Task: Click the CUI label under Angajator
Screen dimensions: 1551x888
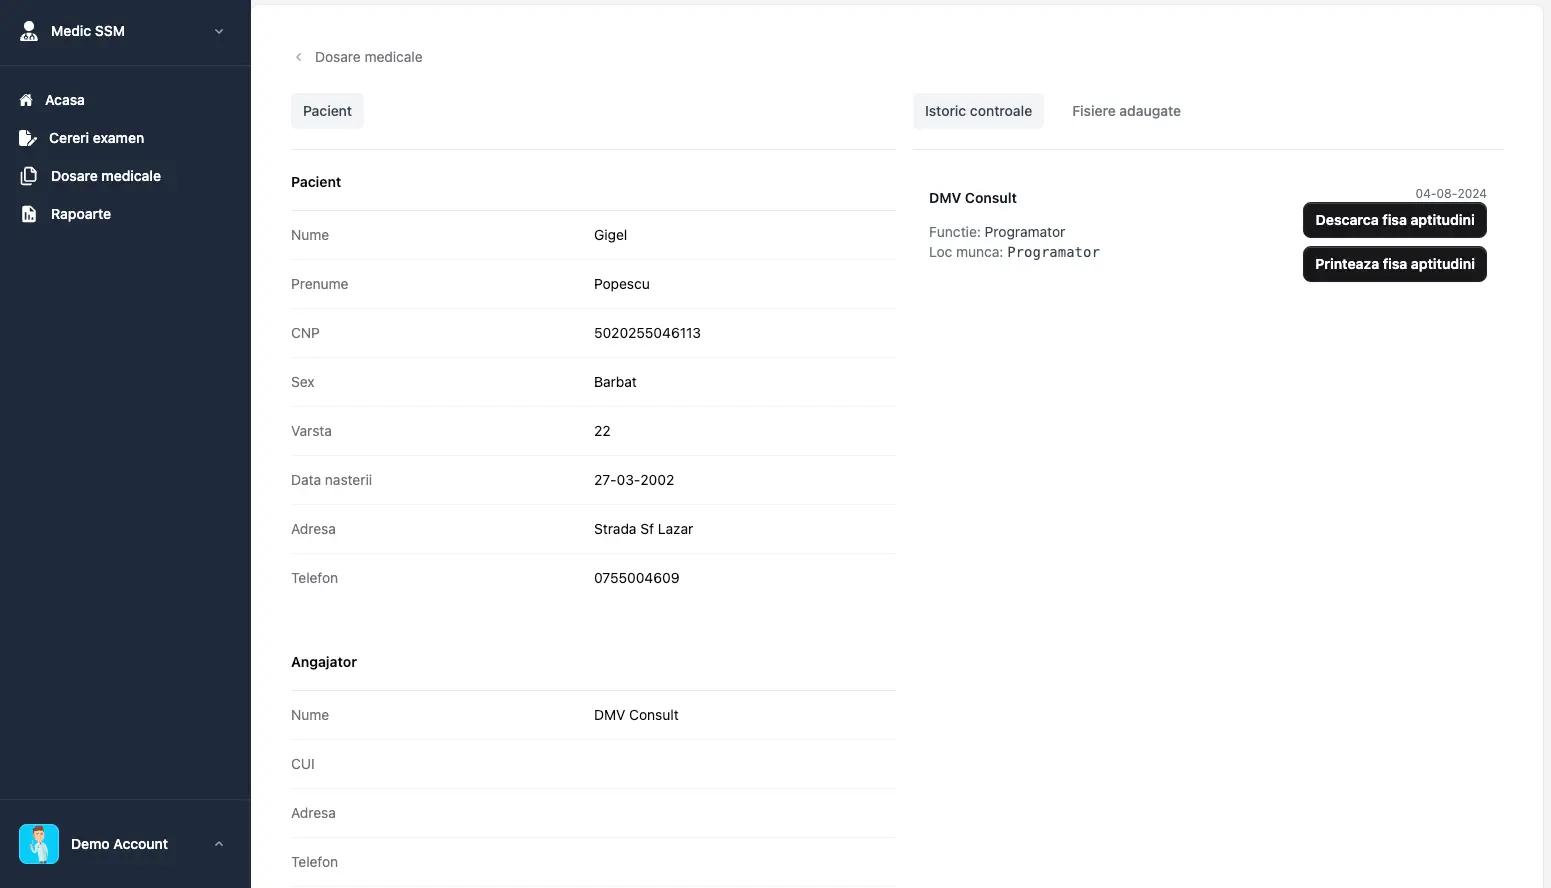Action: [303, 764]
